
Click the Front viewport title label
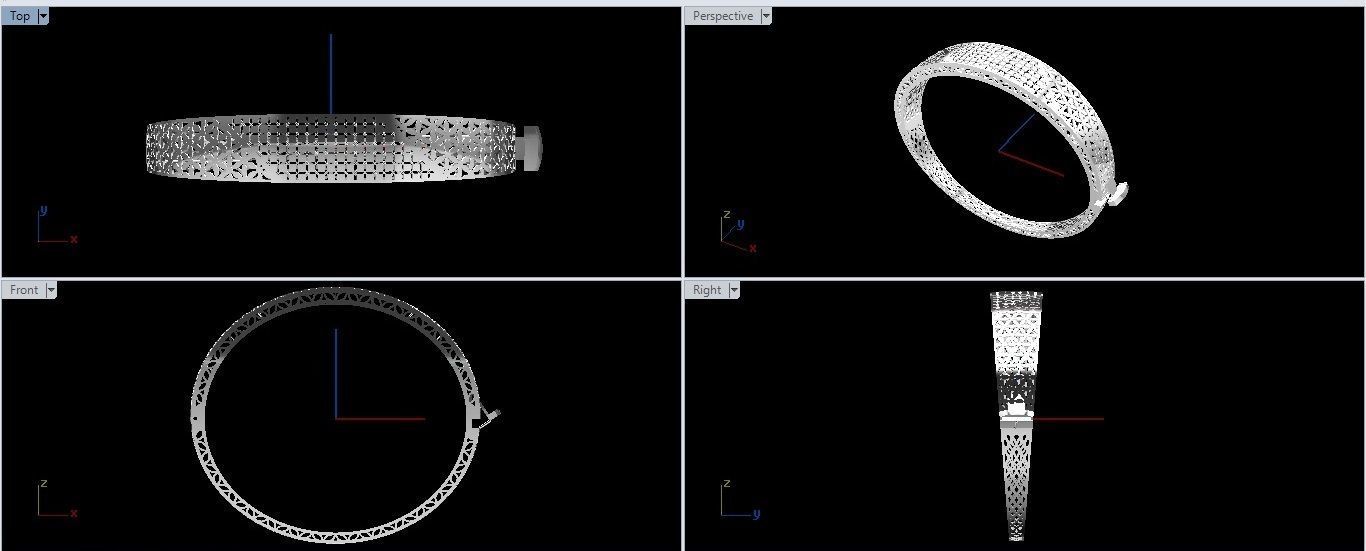click(24, 290)
